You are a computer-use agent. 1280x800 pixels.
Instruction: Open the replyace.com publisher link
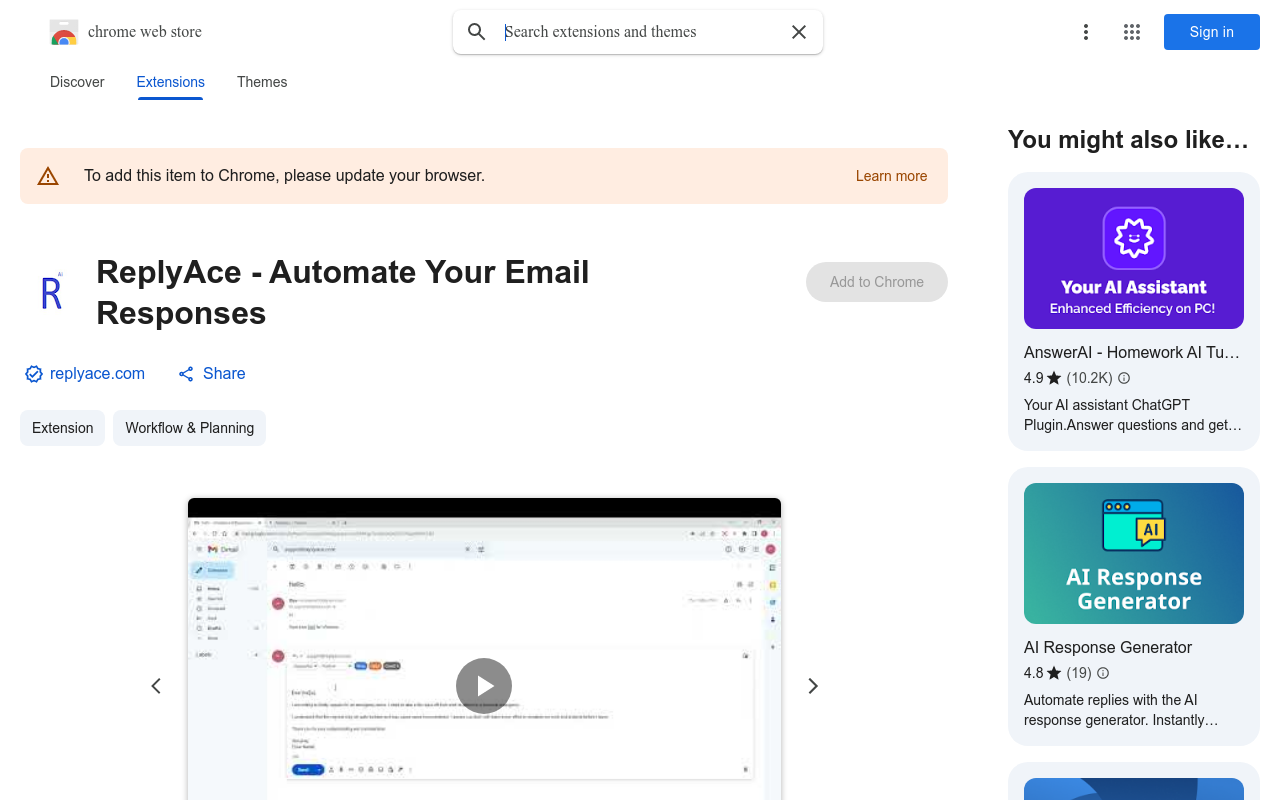[97, 373]
